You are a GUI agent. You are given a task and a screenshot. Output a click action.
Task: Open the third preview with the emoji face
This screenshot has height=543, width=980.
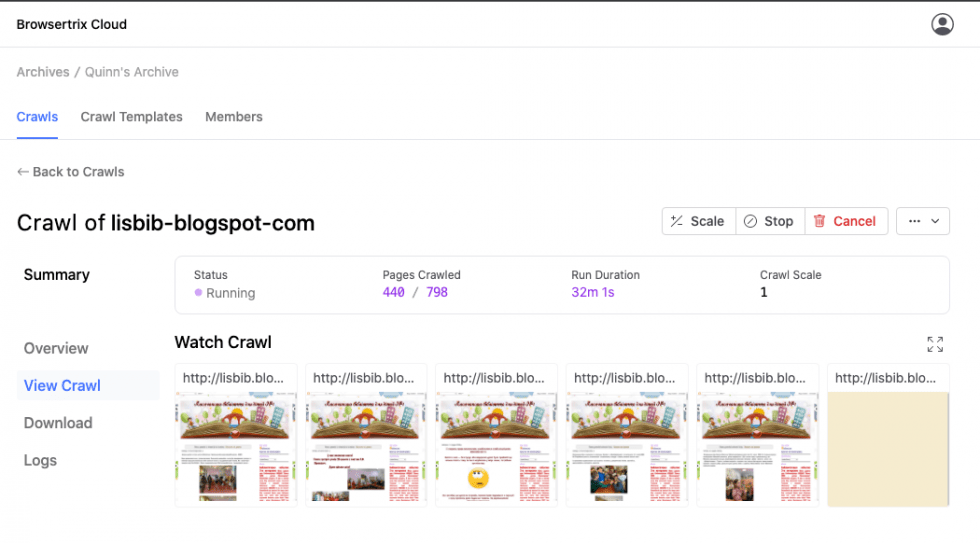coord(496,448)
